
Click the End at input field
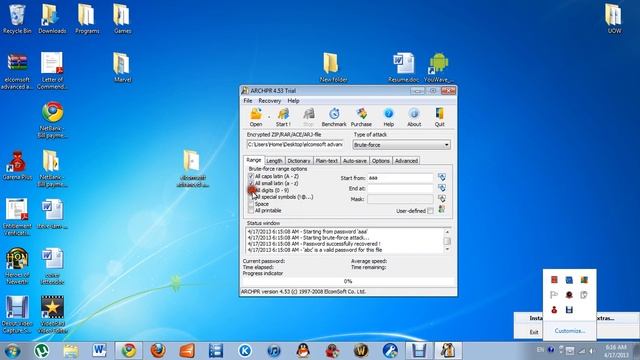tap(400, 188)
